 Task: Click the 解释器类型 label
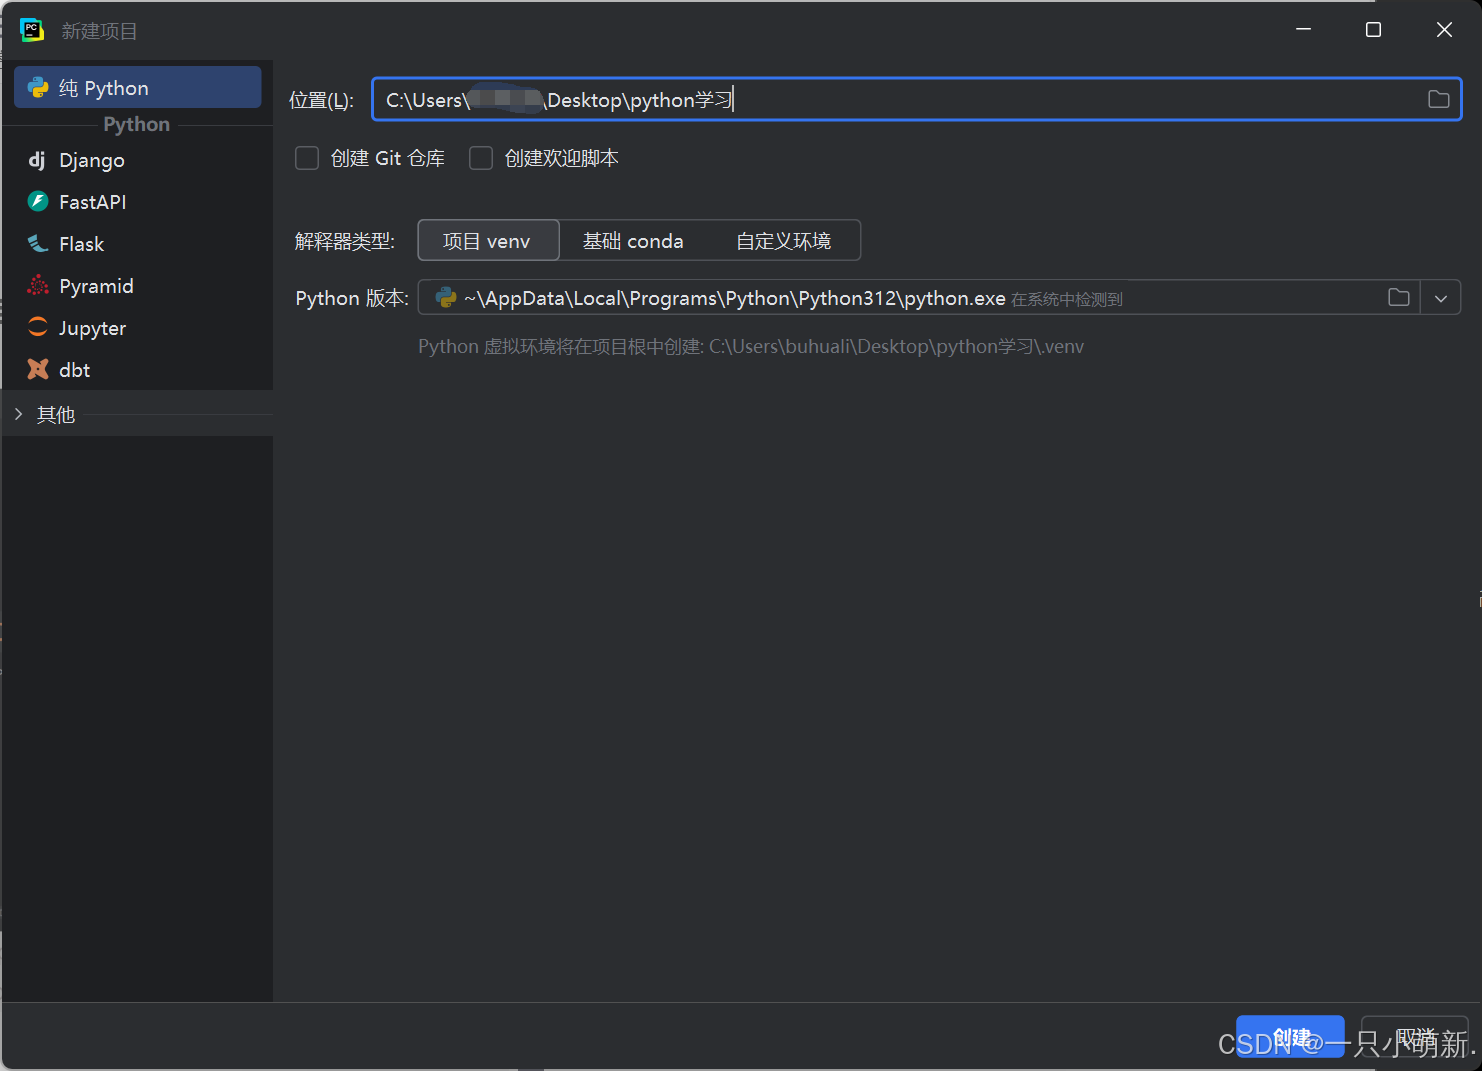tap(345, 241)
